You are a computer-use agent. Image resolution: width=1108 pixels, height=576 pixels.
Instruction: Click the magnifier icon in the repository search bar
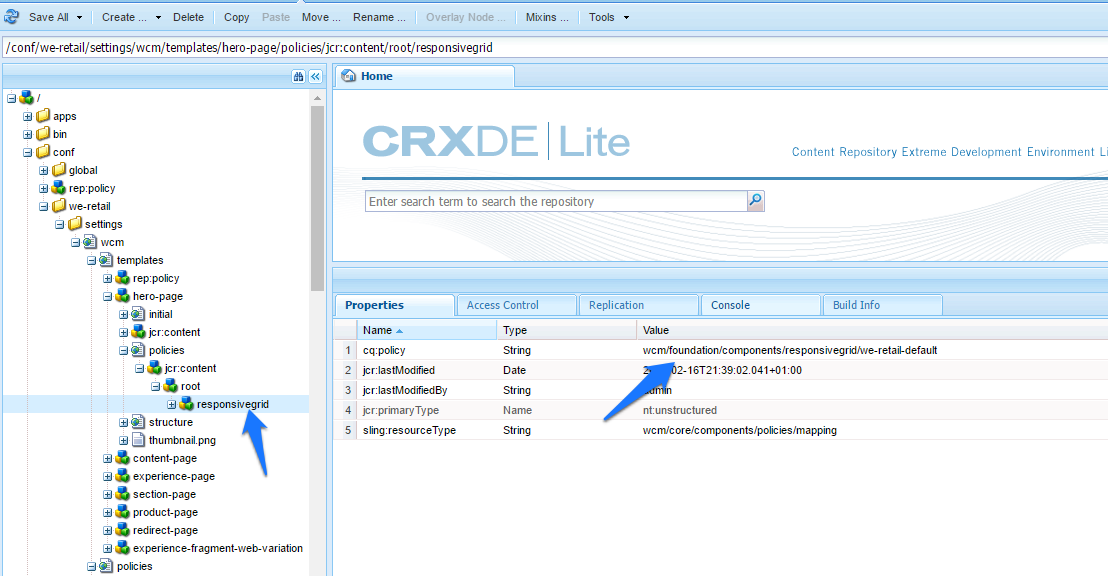pyautogui.click(x=755, y=200)
